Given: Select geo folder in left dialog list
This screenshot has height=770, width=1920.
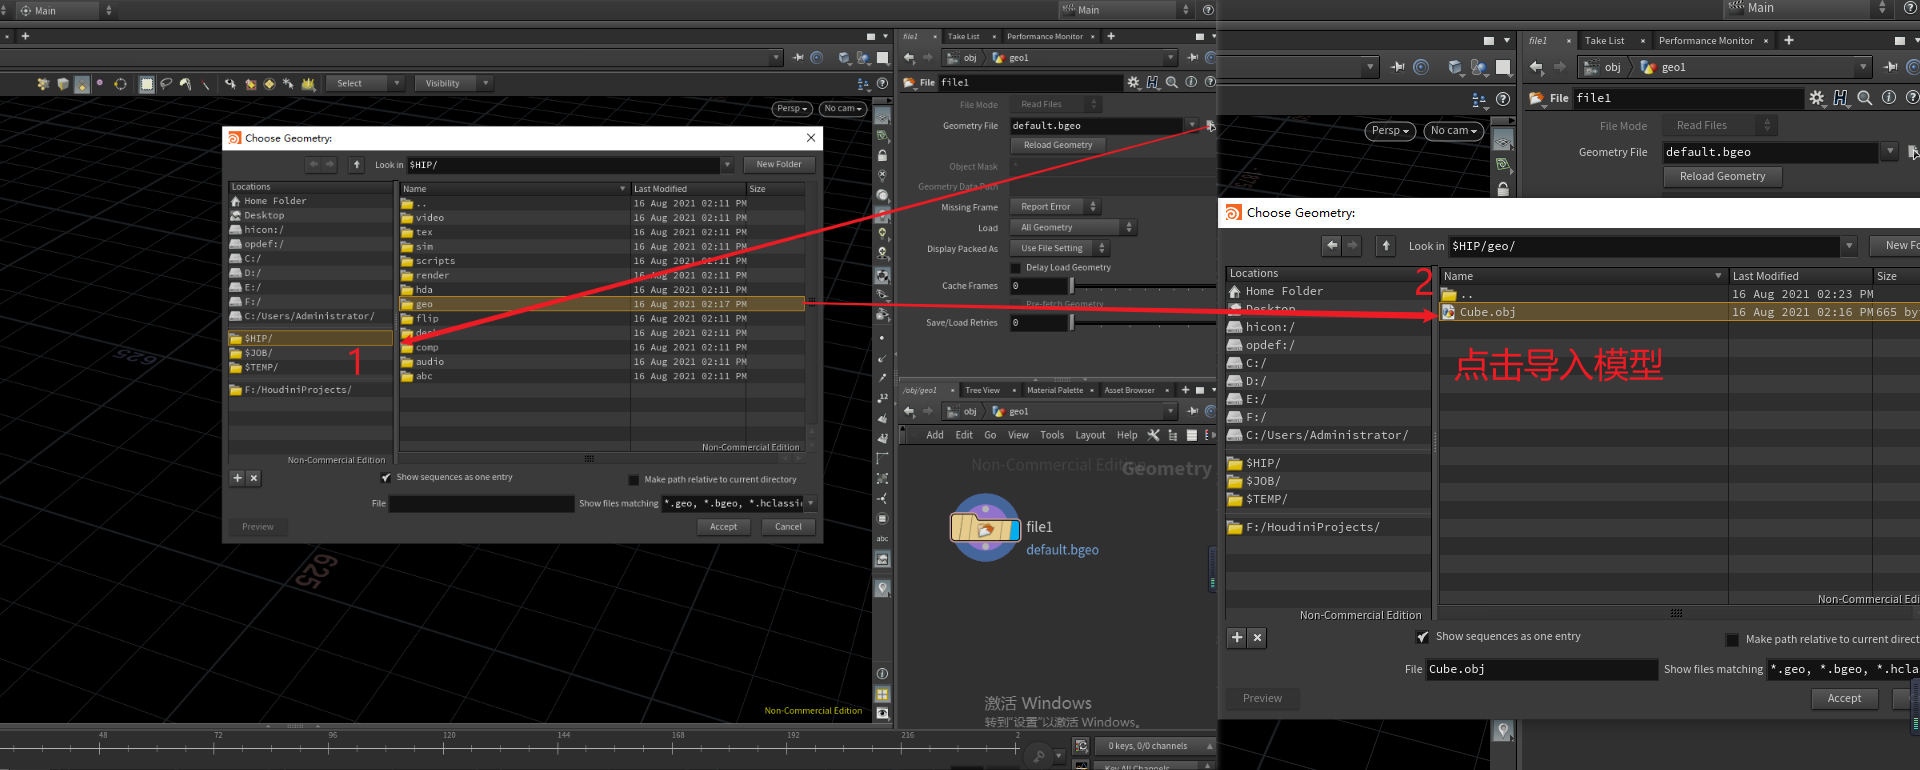Looking at the screenshot, I should click(602, 304).
